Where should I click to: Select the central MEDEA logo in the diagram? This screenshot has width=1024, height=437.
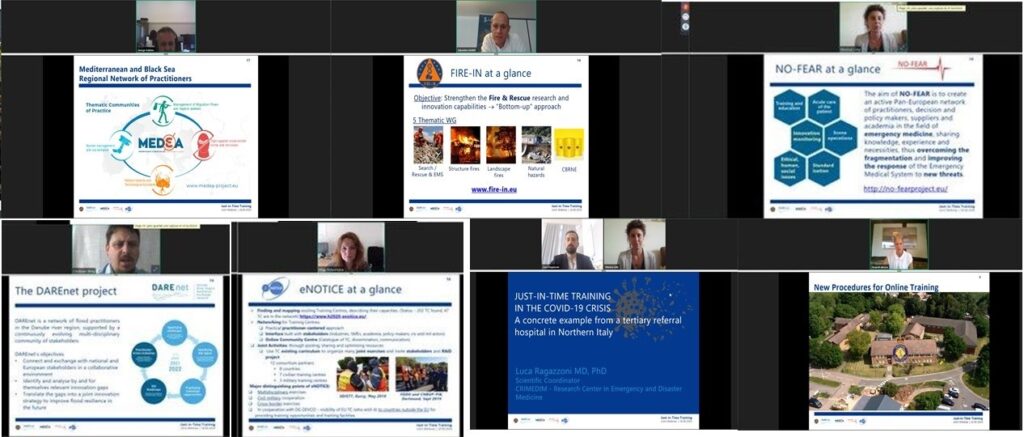(x=161, y=140)
